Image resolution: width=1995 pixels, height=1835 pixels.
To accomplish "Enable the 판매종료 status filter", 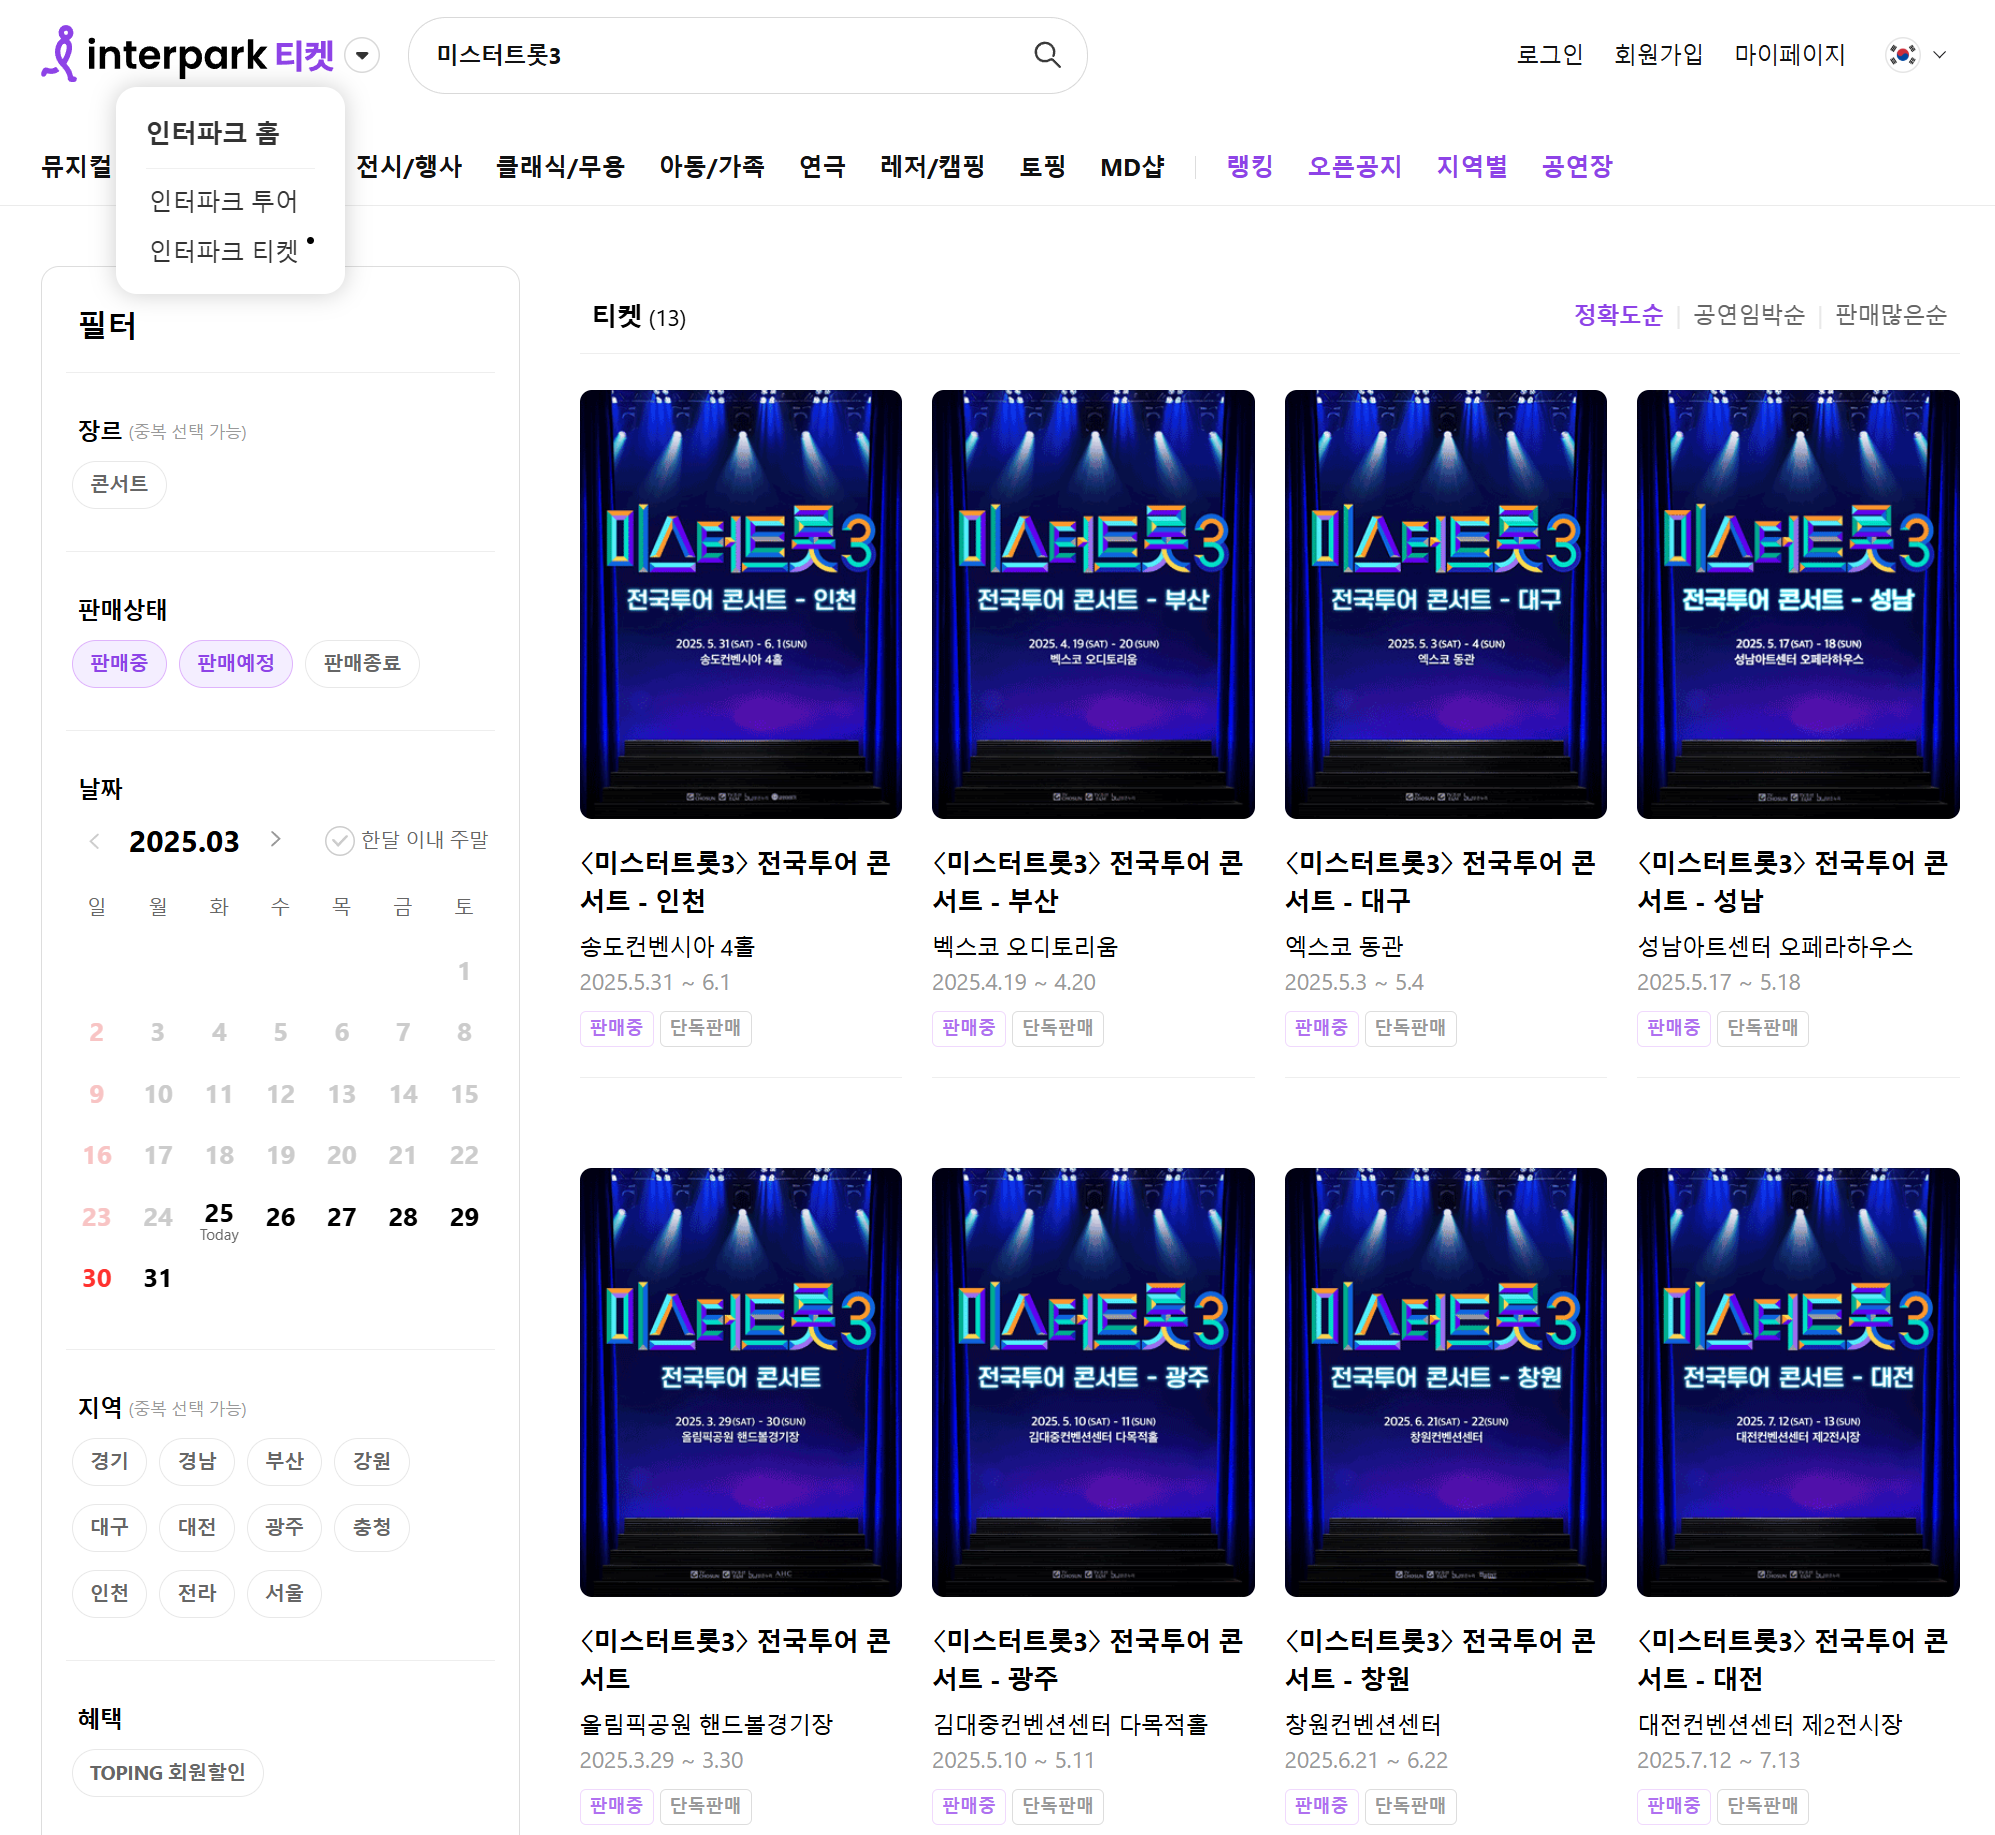I will pos(362,663).
